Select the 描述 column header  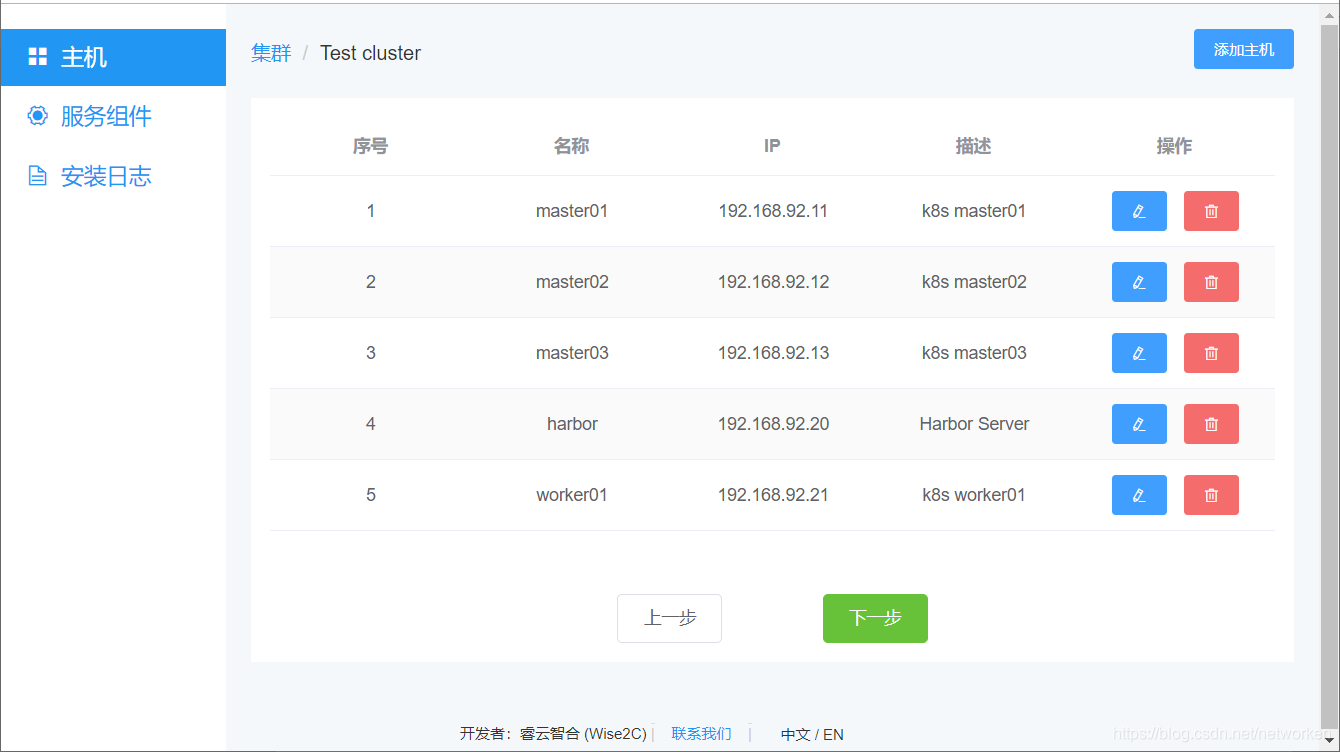973,146
